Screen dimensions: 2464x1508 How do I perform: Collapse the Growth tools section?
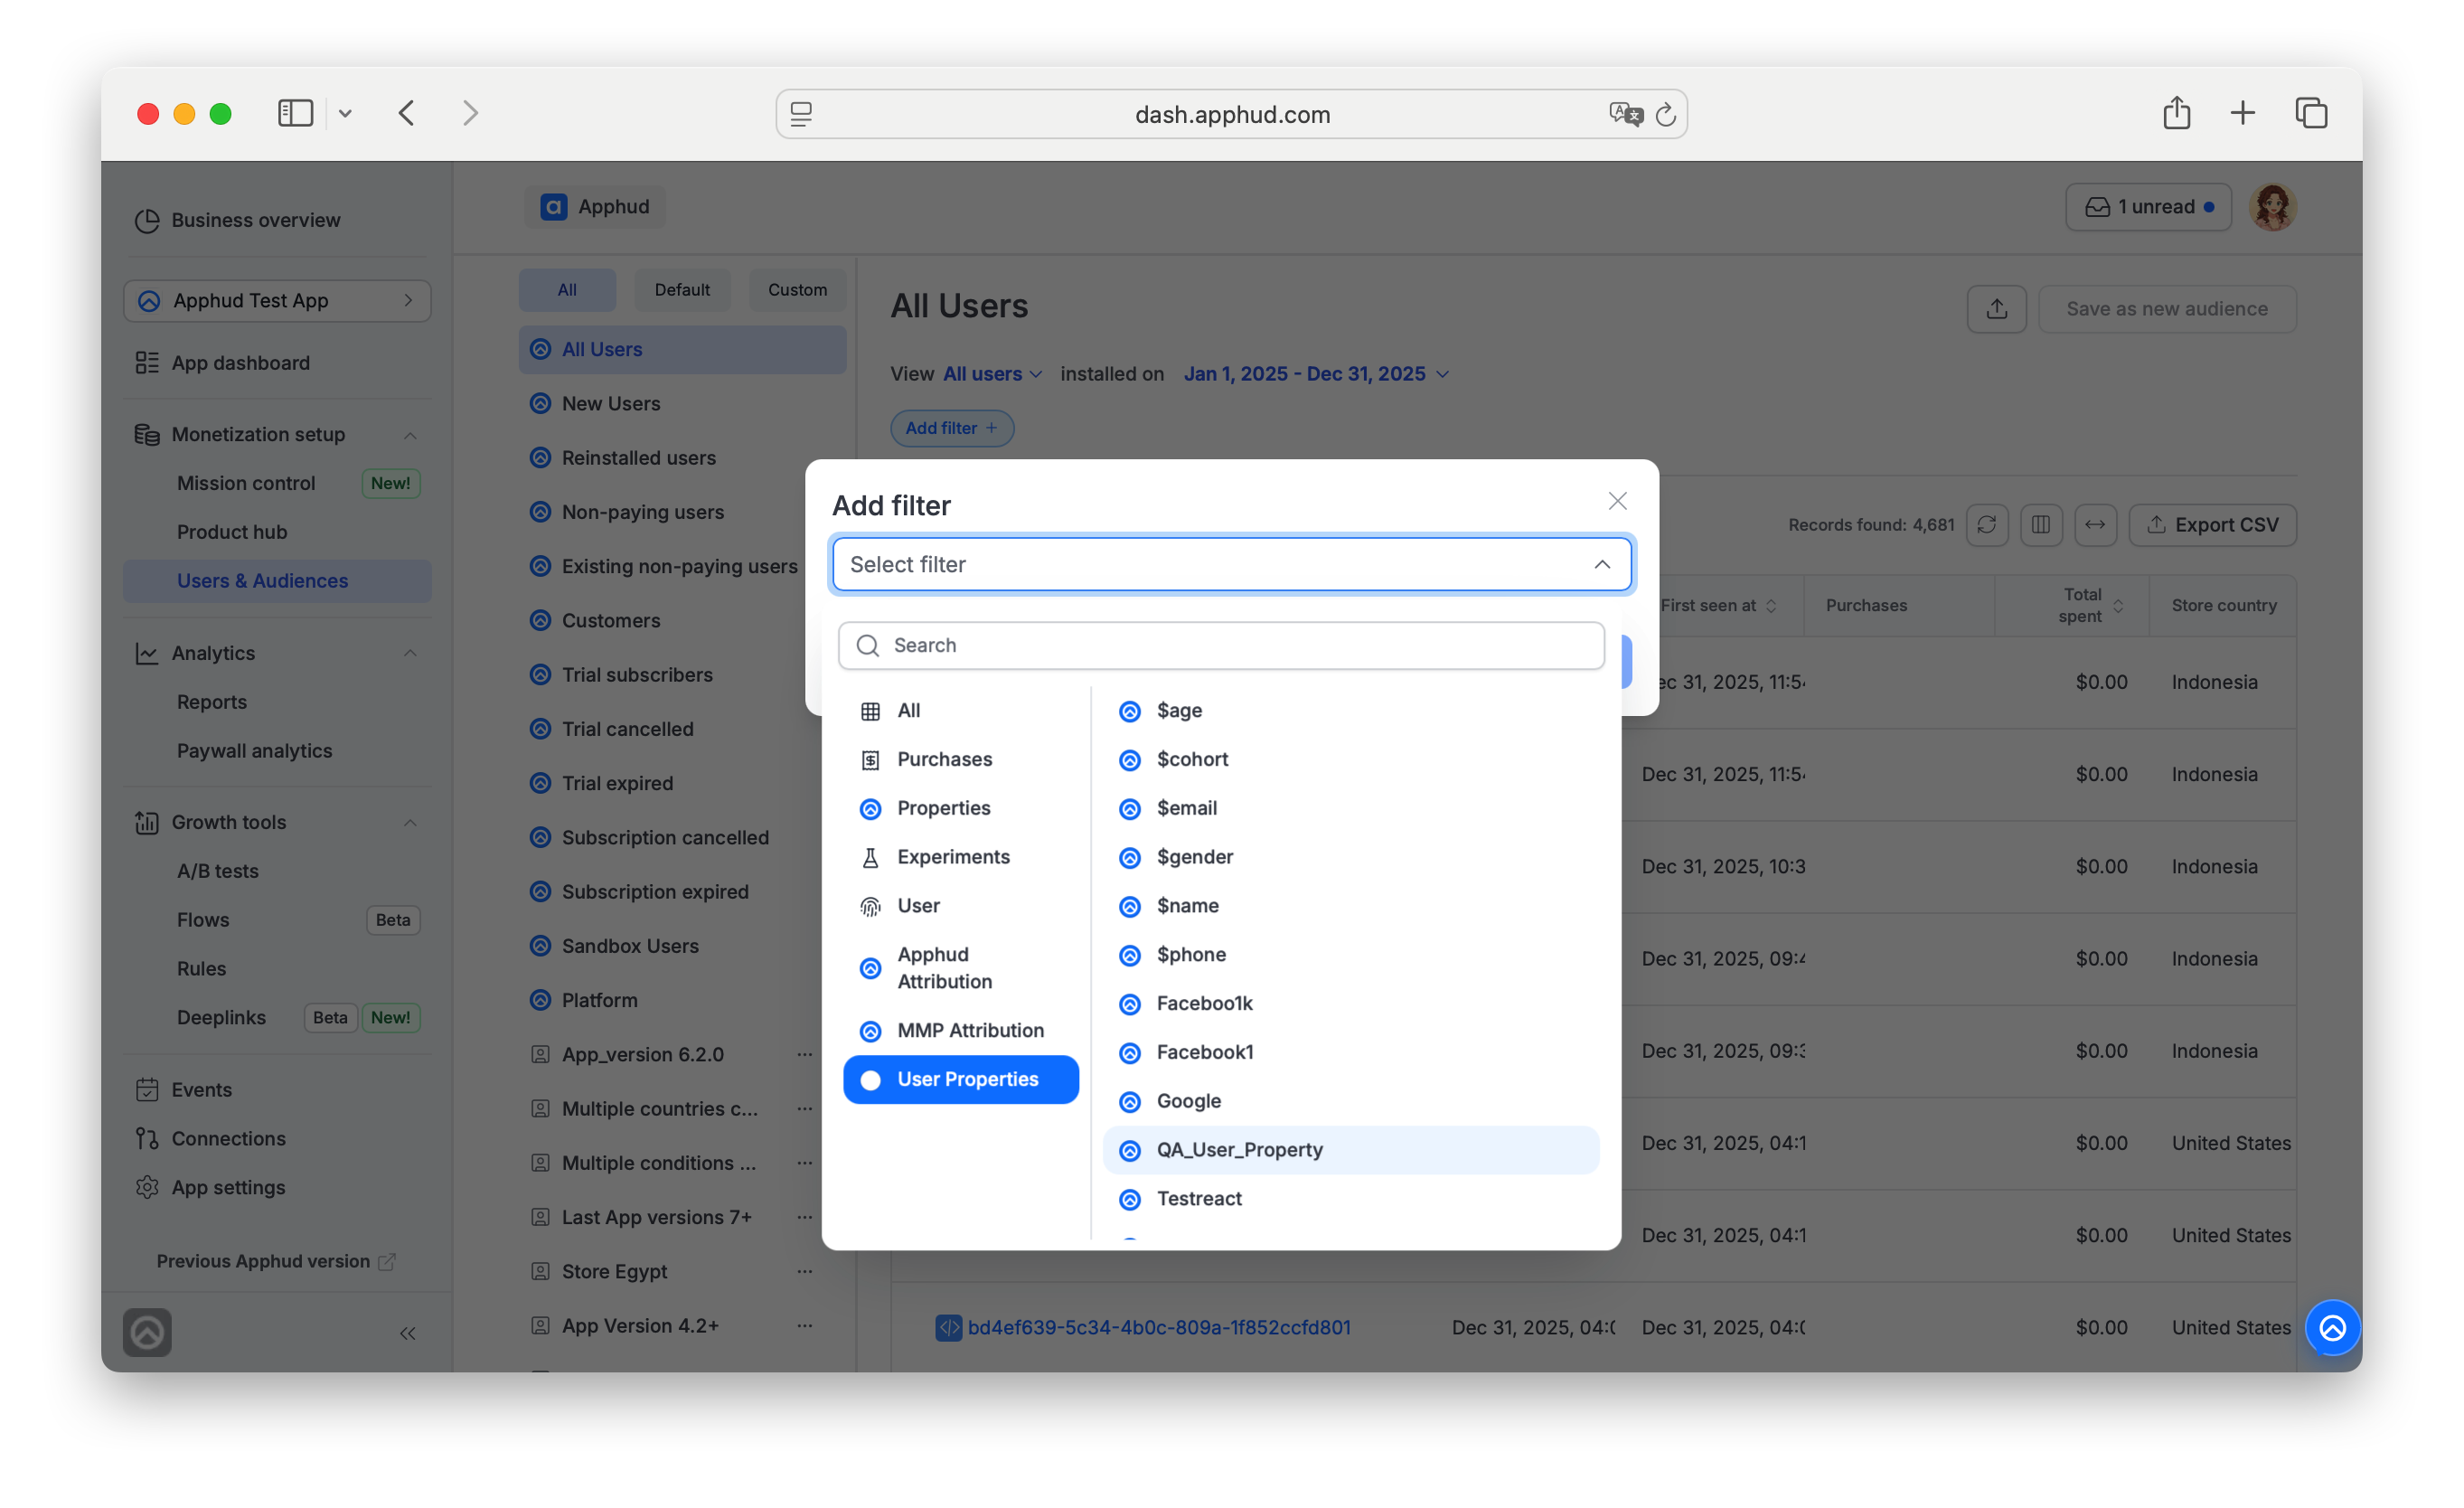coord(410,822)
